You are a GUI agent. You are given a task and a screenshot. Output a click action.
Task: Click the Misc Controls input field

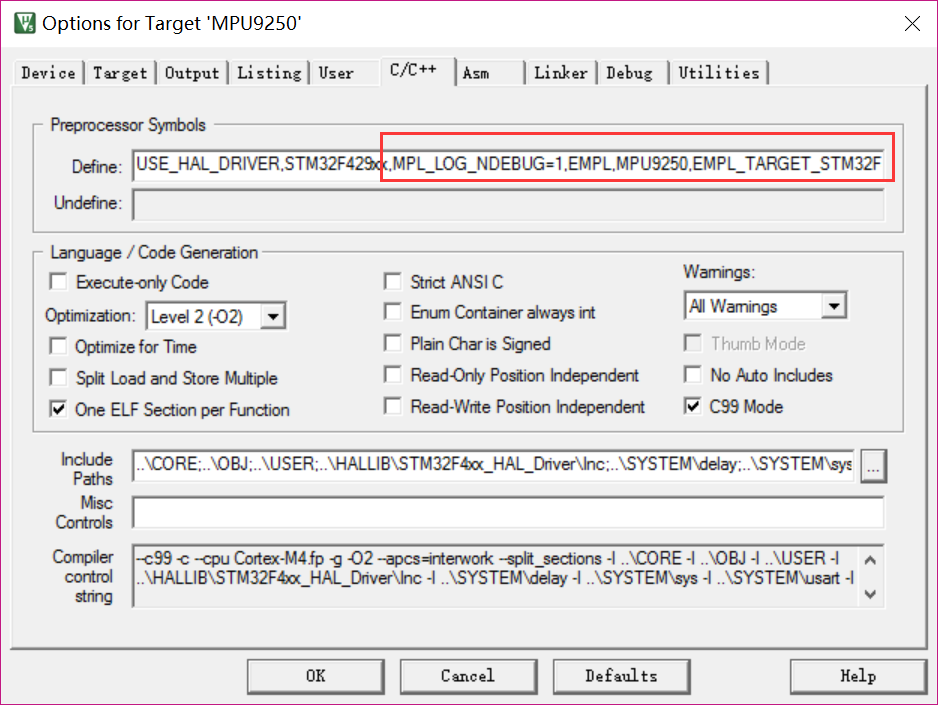pyautogui.click(x=508, y=512)
